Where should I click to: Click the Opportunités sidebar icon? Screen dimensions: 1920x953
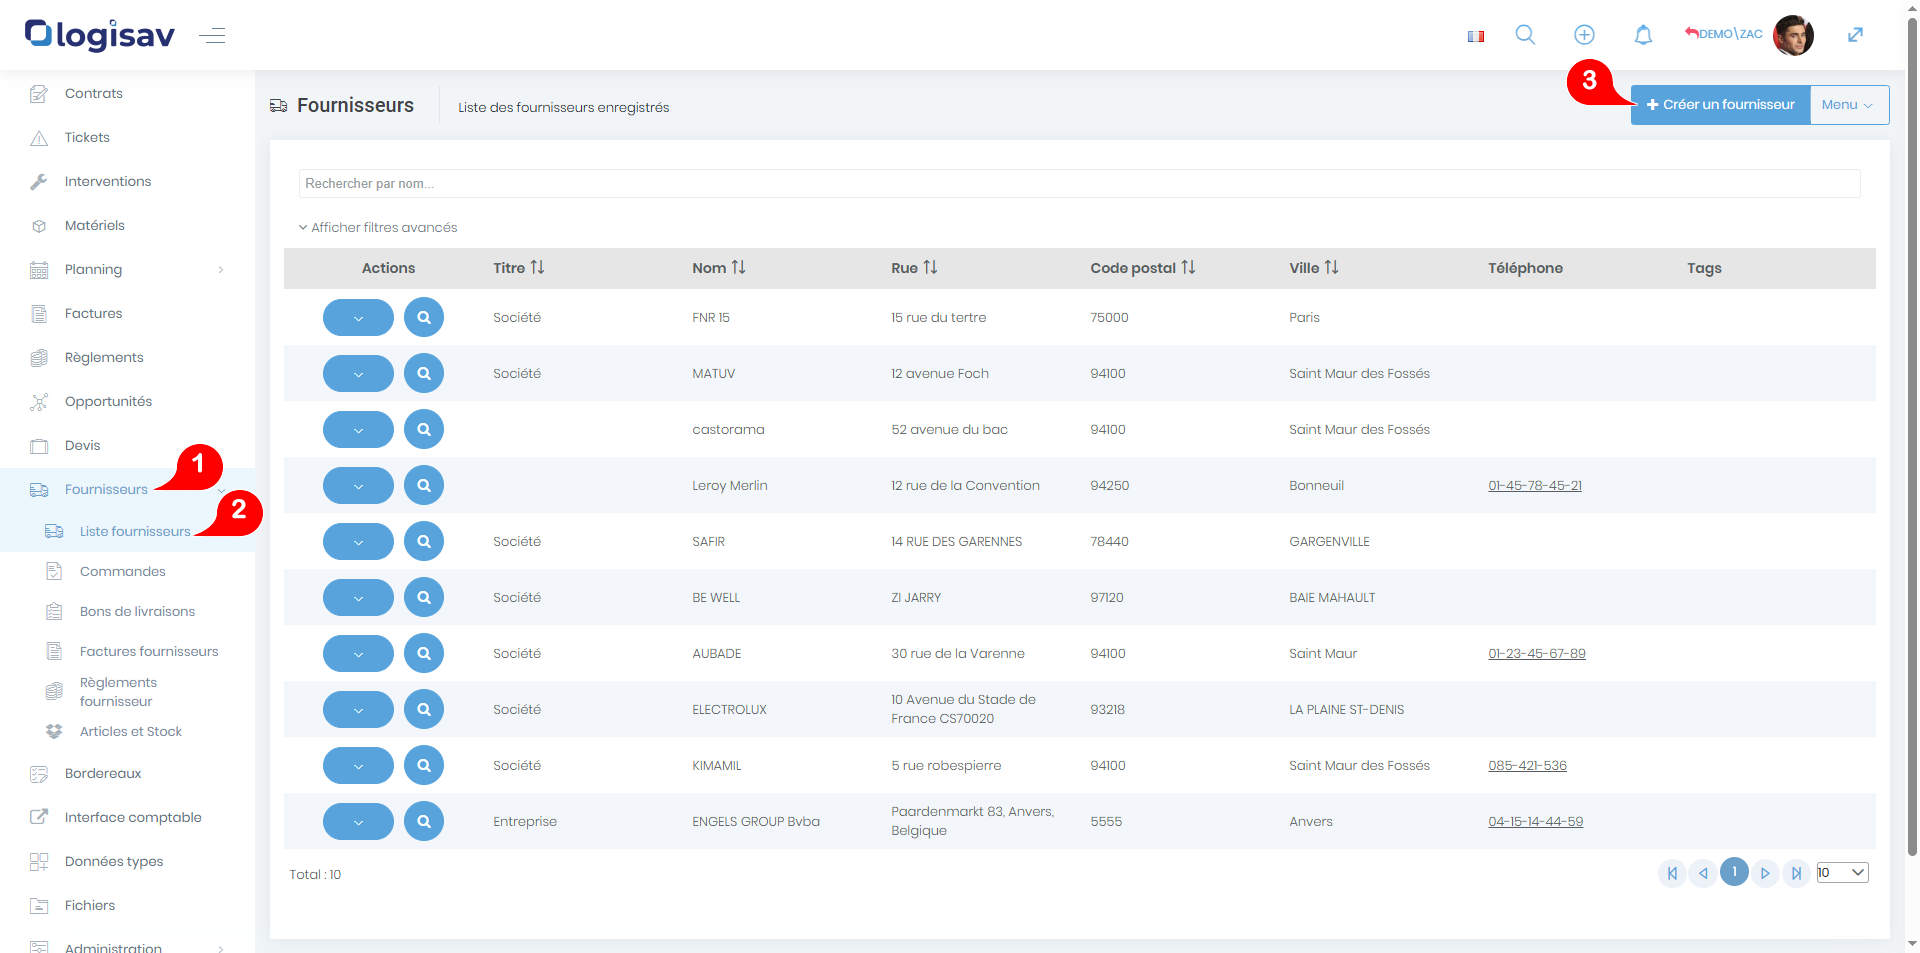point(39,402)
